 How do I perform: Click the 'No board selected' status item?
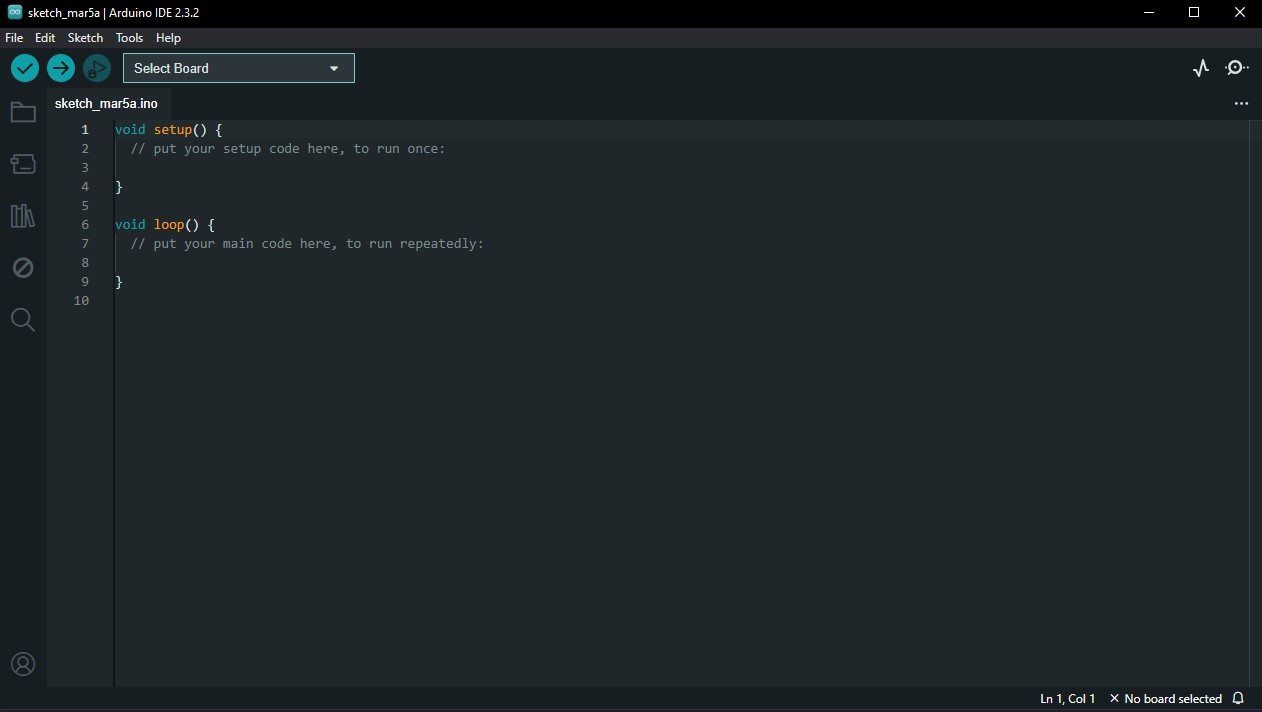click(x=1165, y=698)
